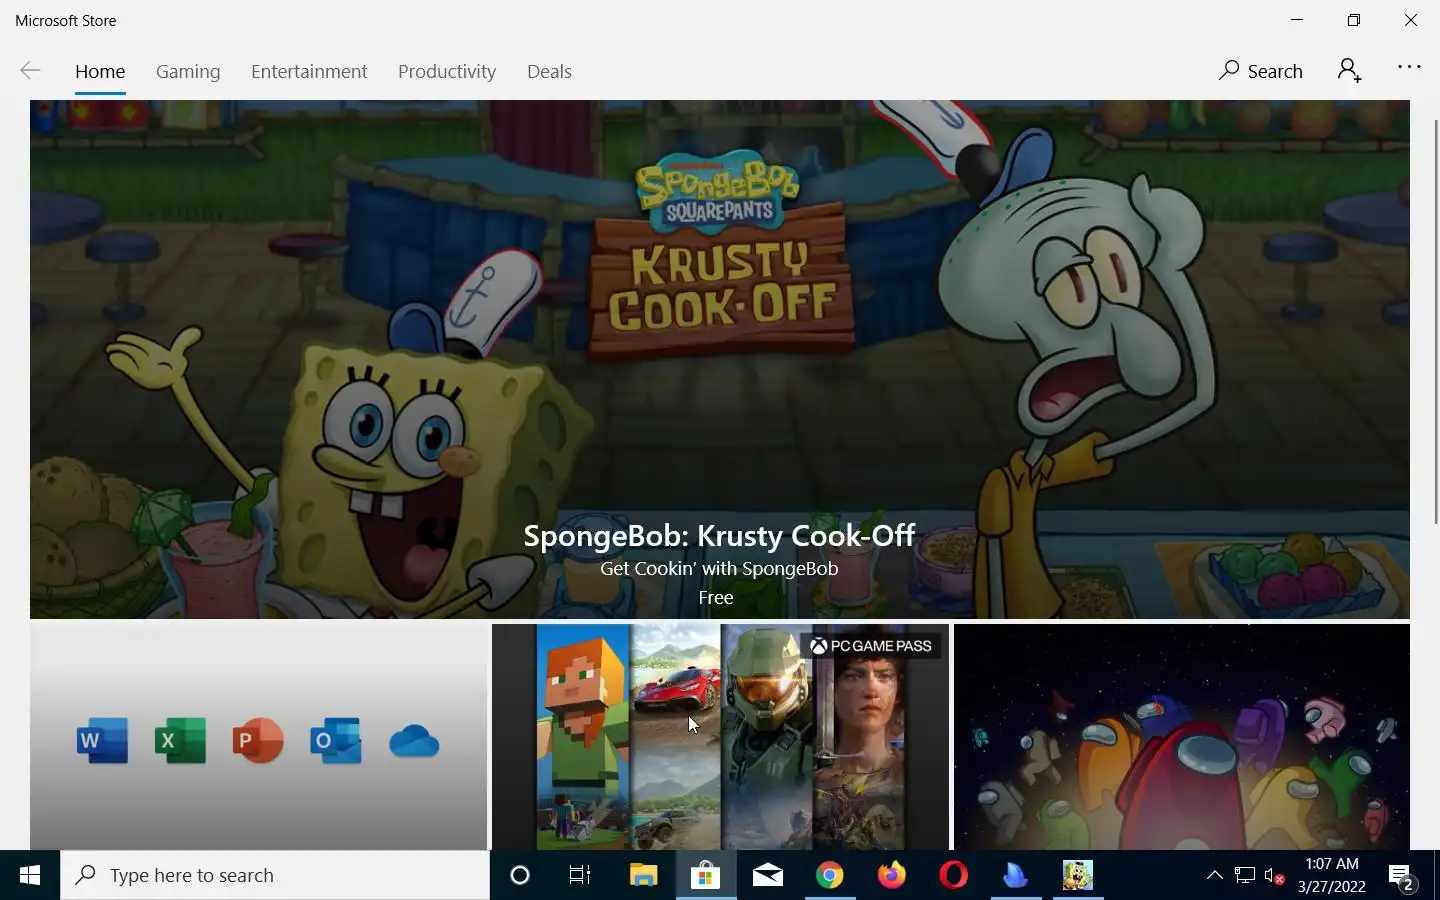
Task: Open Cortana from the taskbar
Action: click(x=520, y=875)
